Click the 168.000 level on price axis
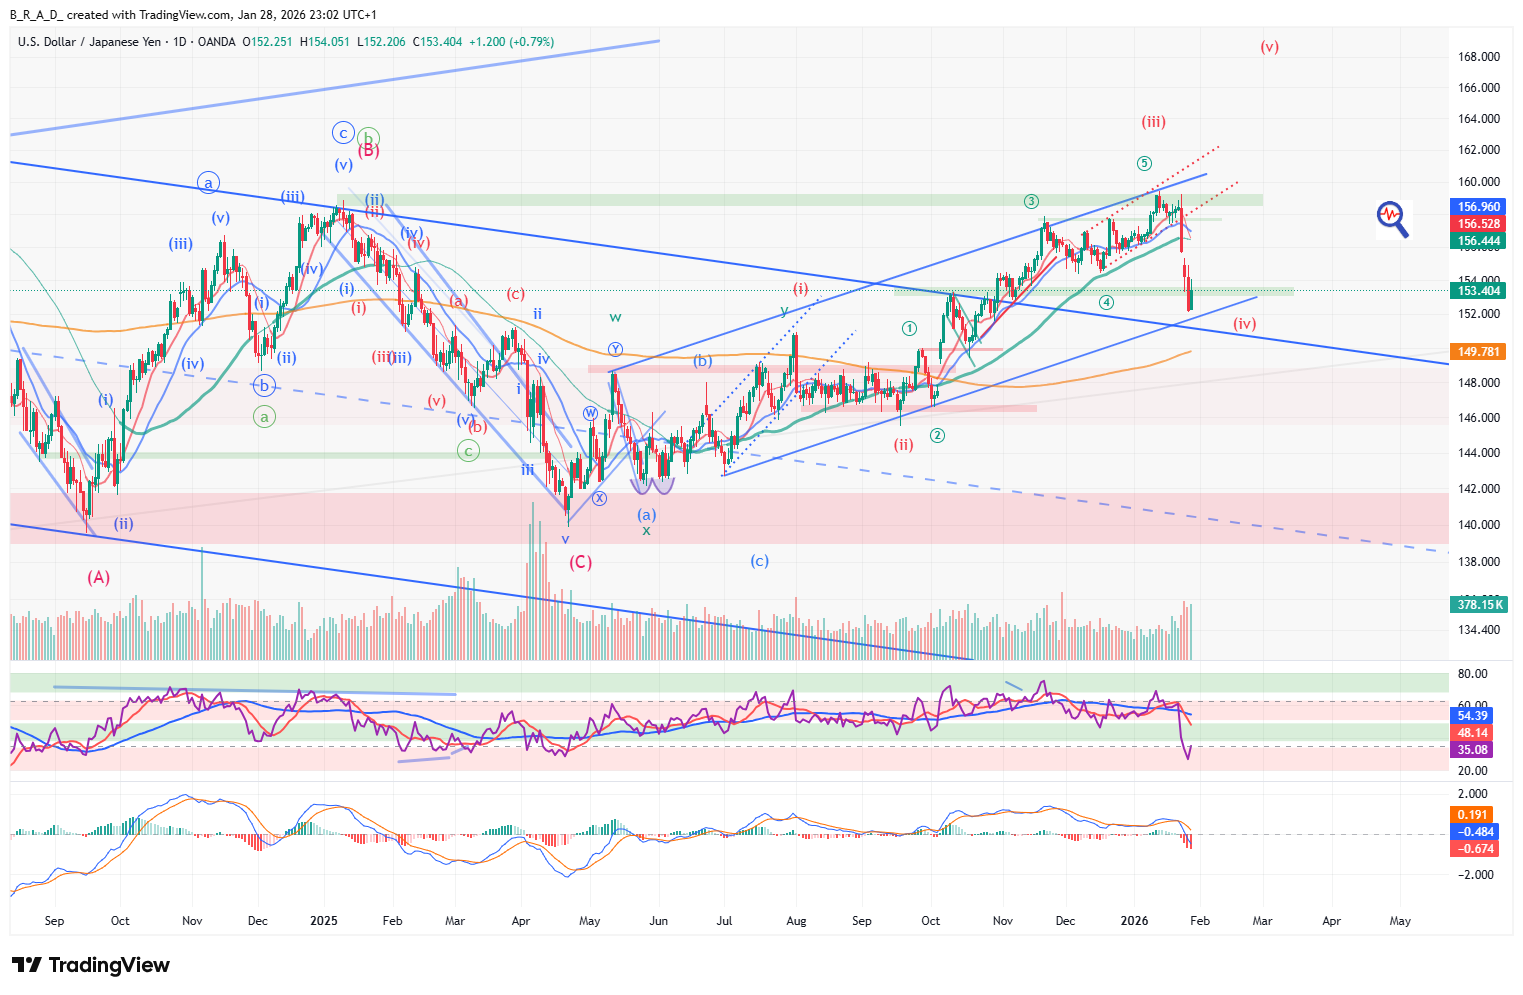 [1478, 57]
